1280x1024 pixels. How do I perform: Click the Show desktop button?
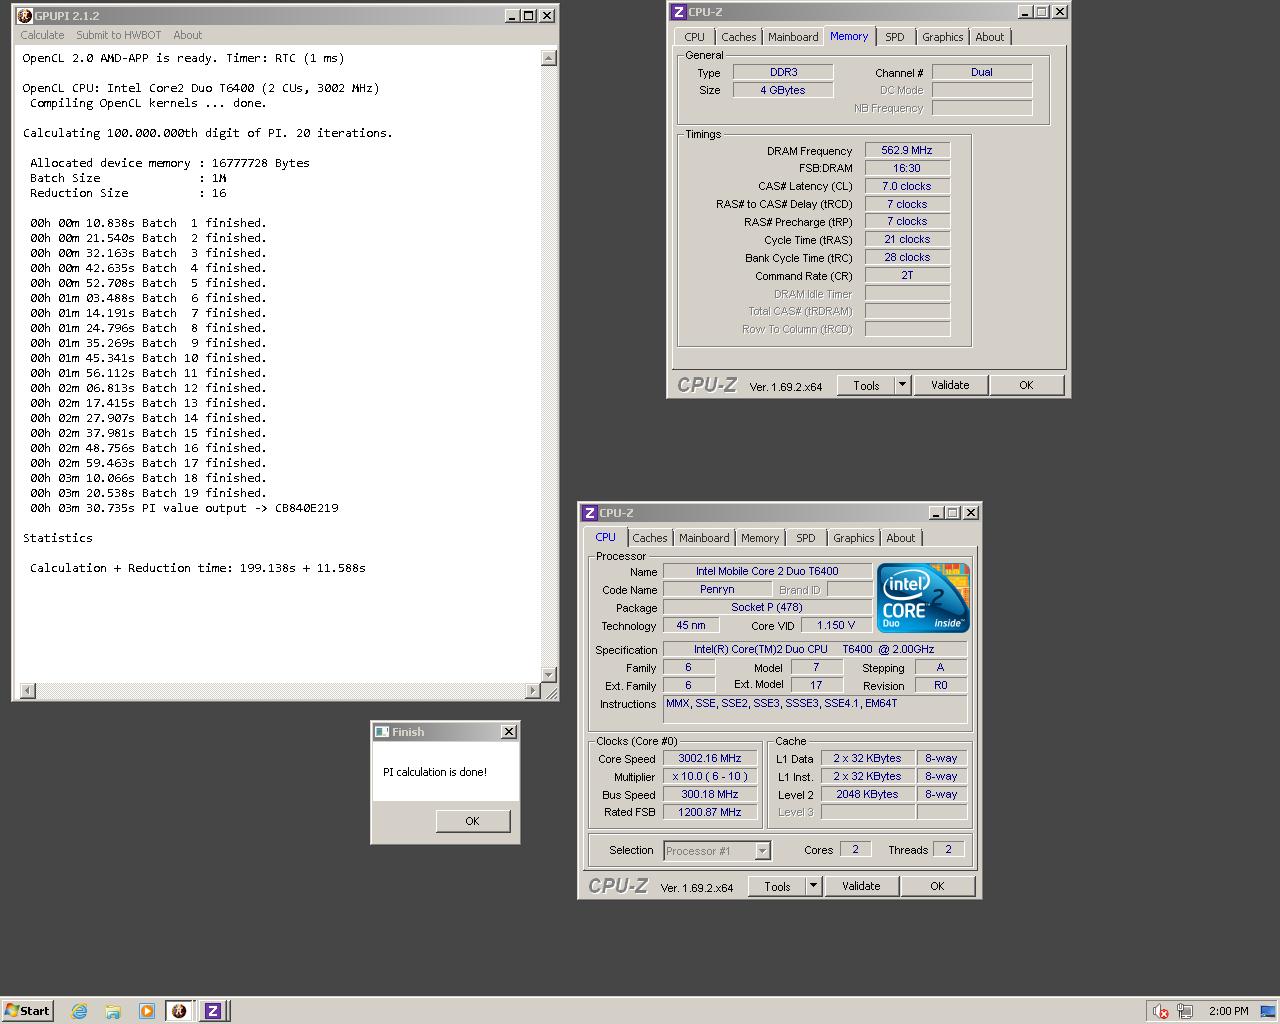(1268, 1011)
